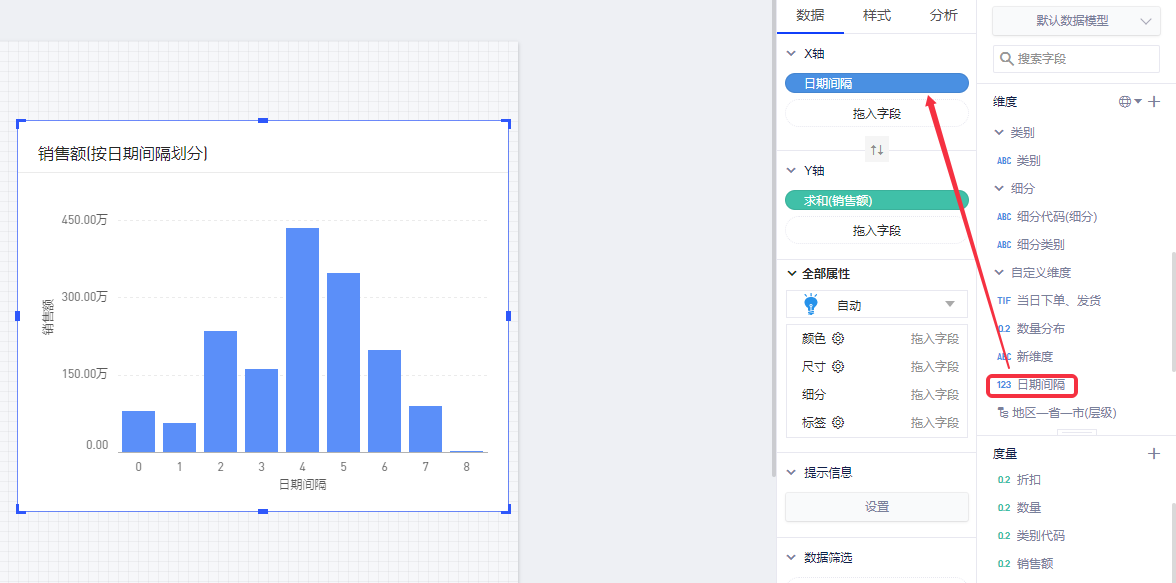1176x583 pixels.
Task: Click the plus icon to add dimension
Action: point(1154,102)
